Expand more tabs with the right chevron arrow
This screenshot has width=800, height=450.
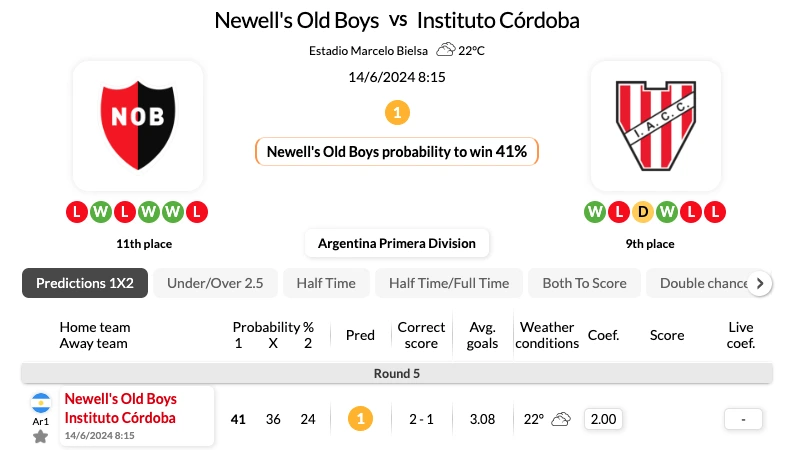tap(760, 283)
